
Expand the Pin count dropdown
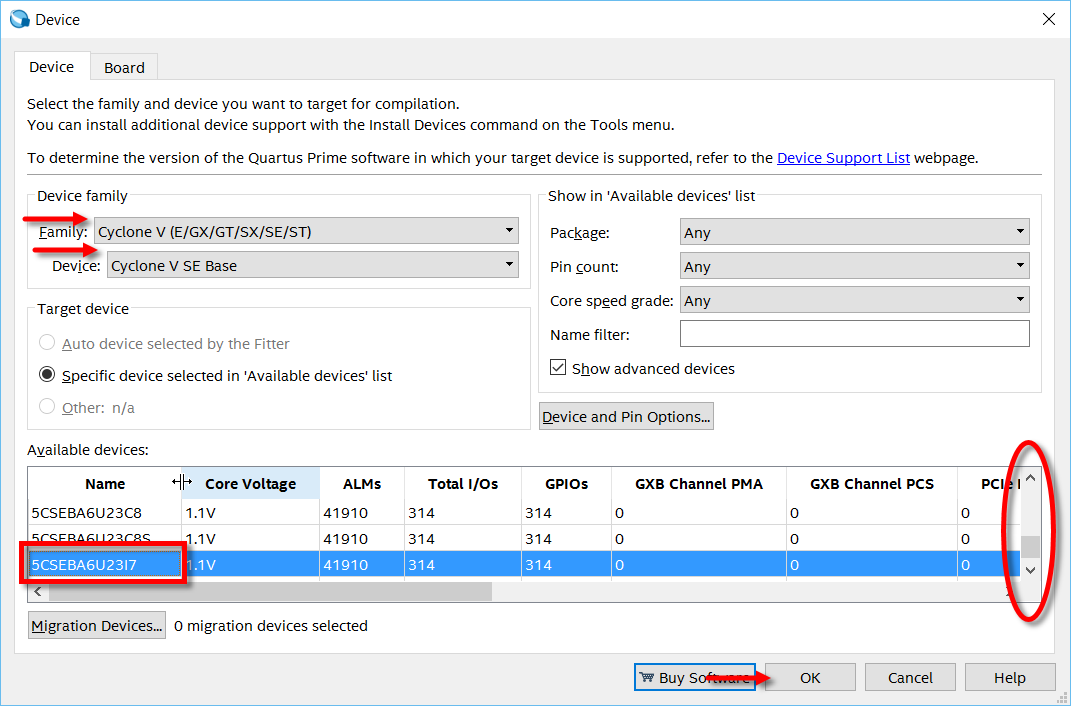(854, 266)
